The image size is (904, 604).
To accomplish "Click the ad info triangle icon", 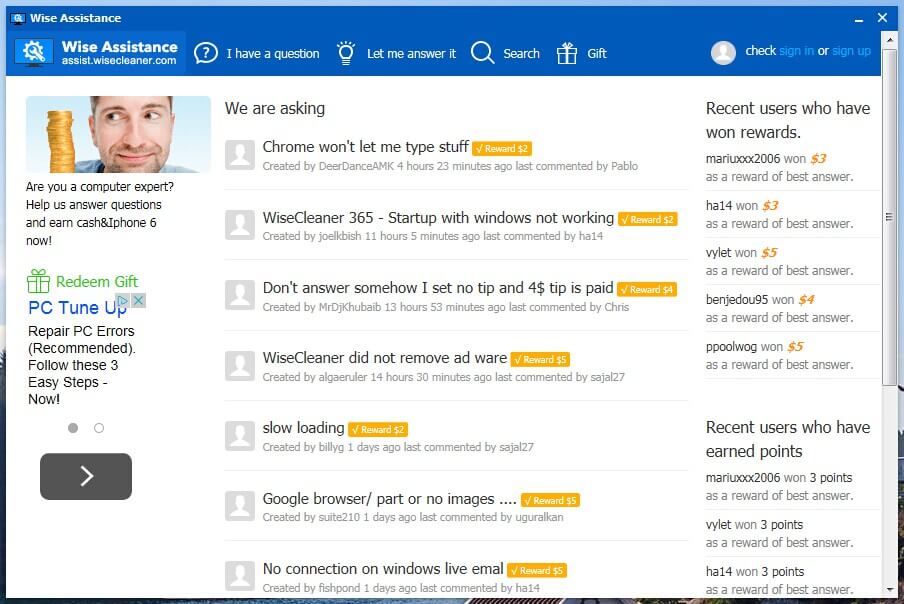I will click(x=123, y=300).
